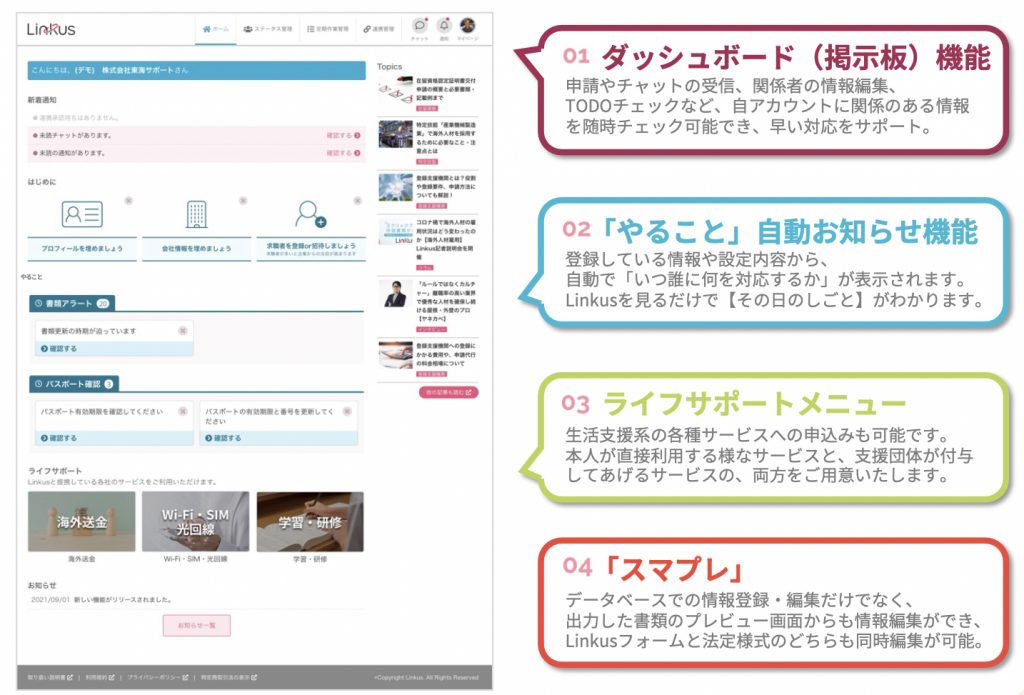Open the Wi-Fi・SIM・光回線 tile

(196, 521)
